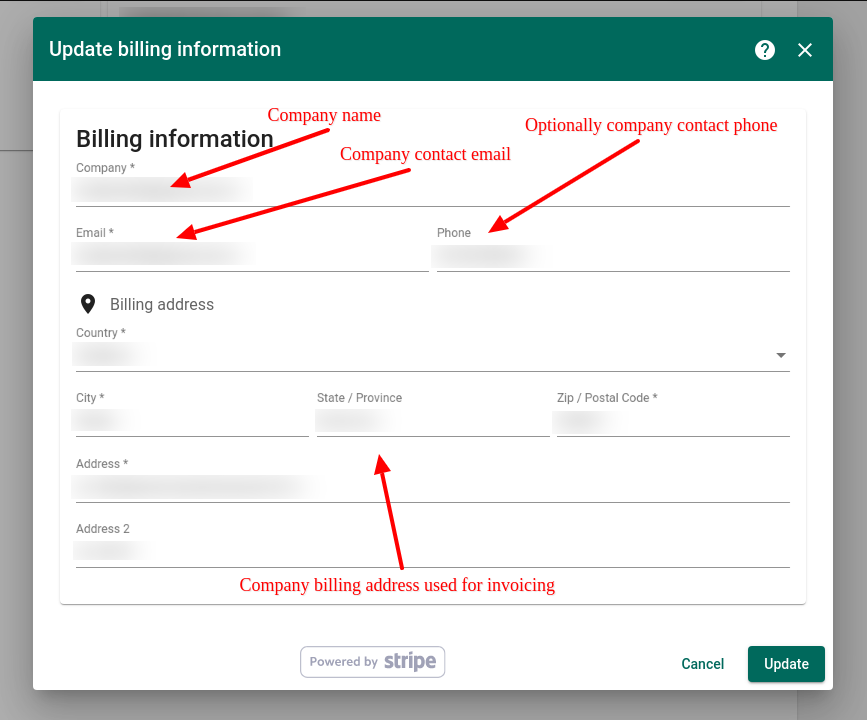867x720 pixels.
Task: Click the Update billing information title
Action: (165, 49)
